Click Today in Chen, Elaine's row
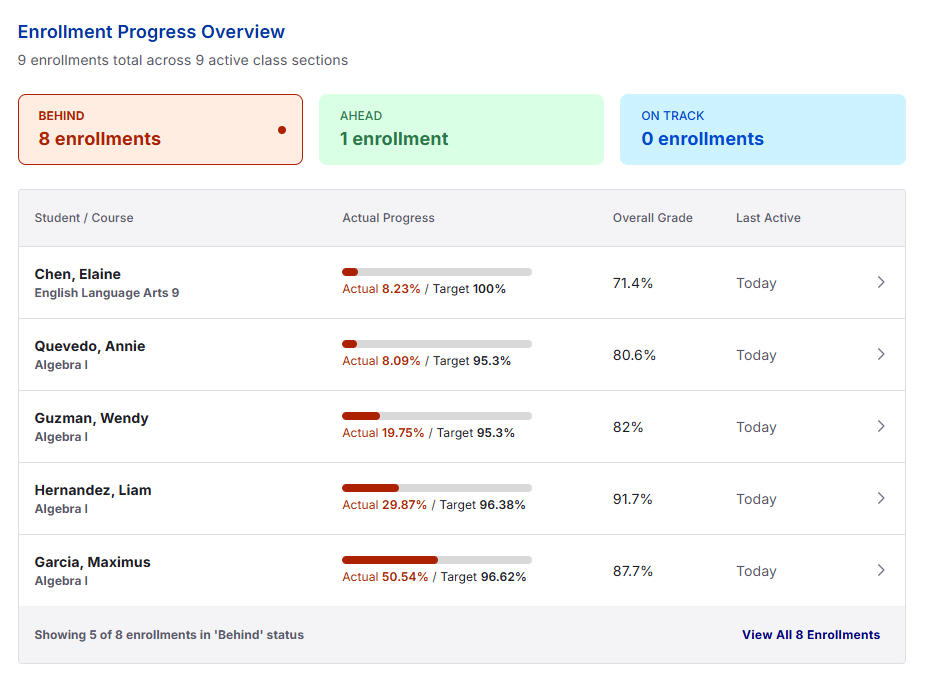The image size is (925, 674). (x=756, y=283)
